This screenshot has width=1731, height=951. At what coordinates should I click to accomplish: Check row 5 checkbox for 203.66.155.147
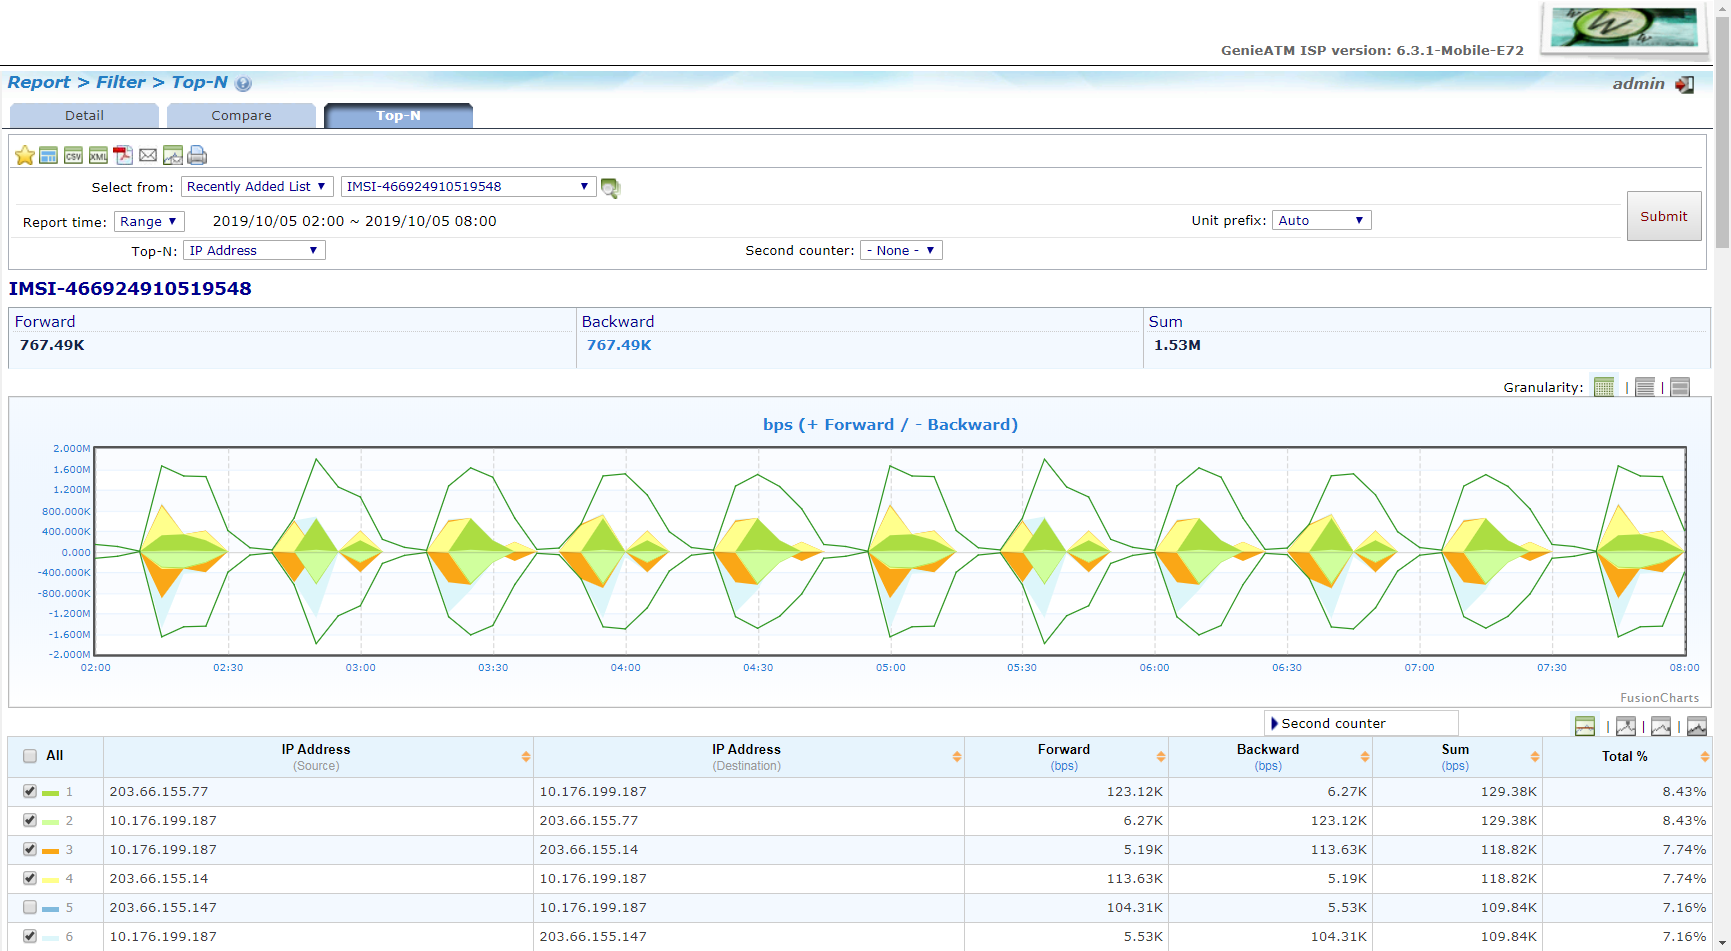30,907
